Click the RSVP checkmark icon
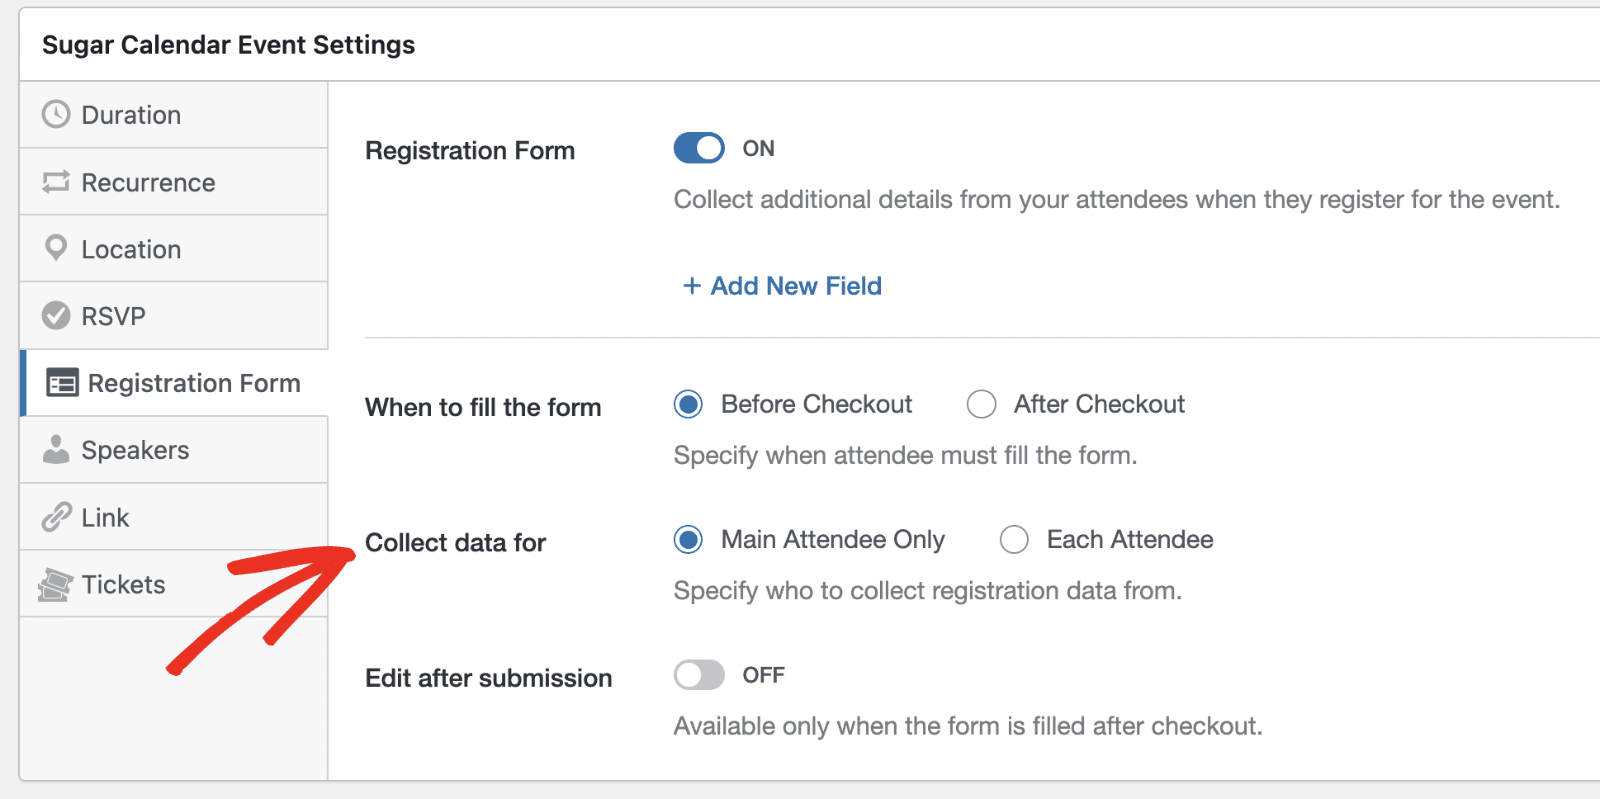Screen dimensions: 1600x799 tap(56, 316)
